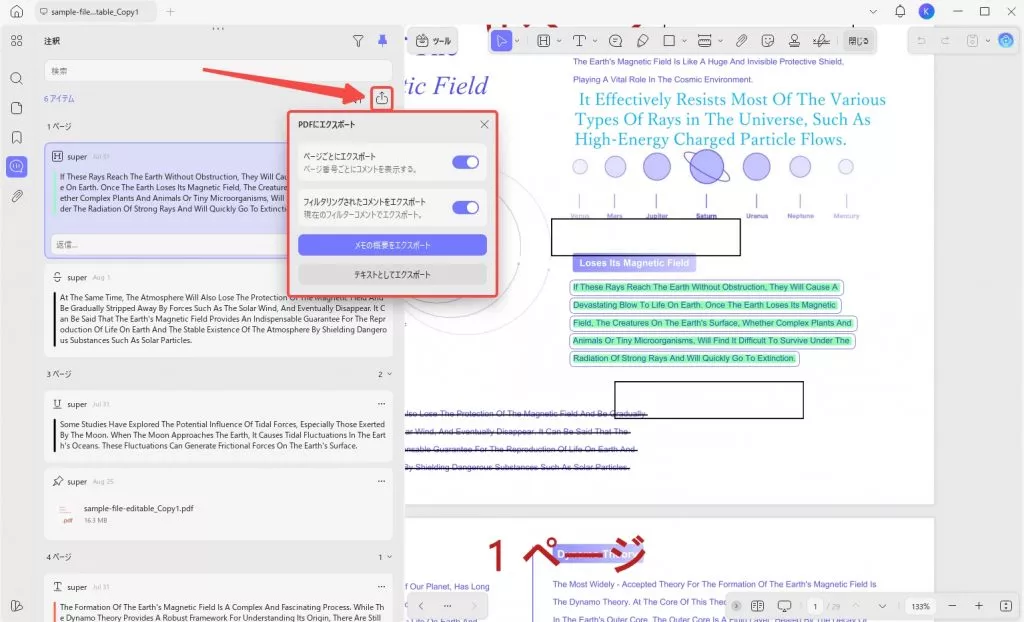Open the two-page view layout icon

(757, 606)
